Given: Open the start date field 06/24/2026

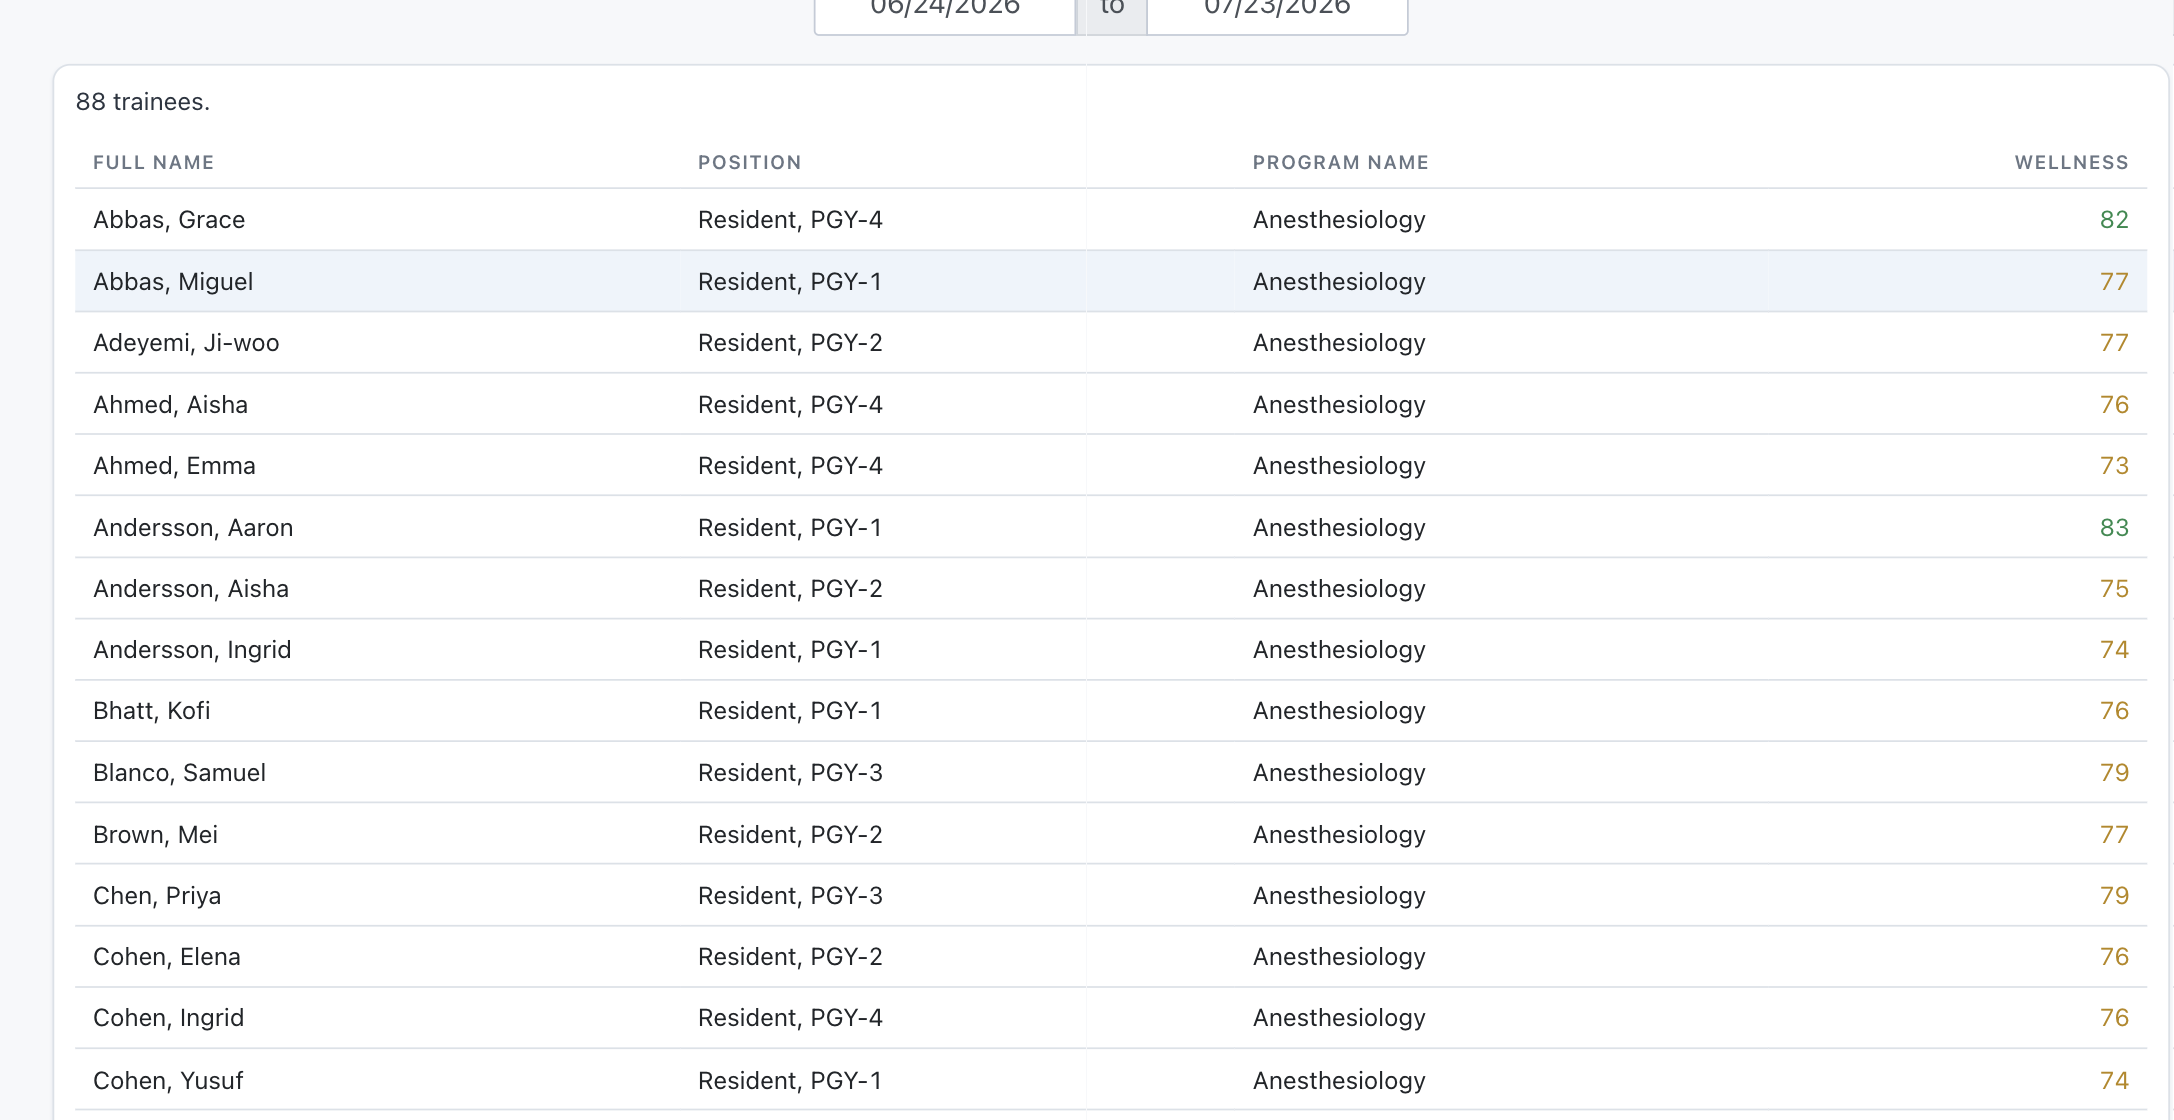Looking at the screenshot, I should [945, 12].
